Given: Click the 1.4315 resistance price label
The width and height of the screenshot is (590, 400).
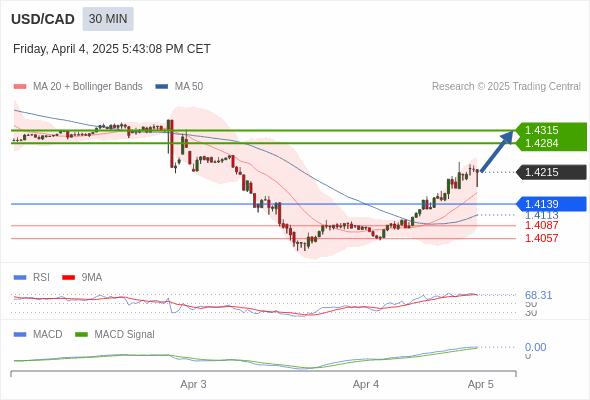Looking at the screenshot, I should 541,130.
